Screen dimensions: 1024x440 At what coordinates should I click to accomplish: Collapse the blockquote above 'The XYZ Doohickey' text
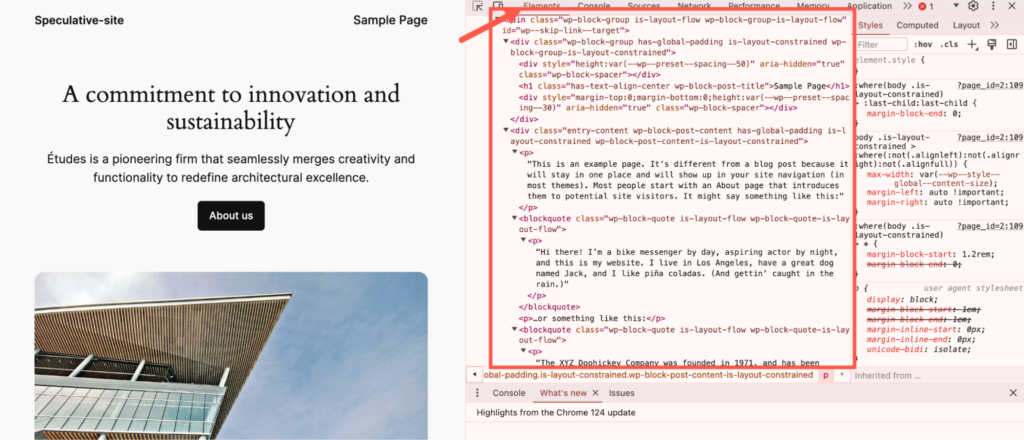click(x=515, y=330)
